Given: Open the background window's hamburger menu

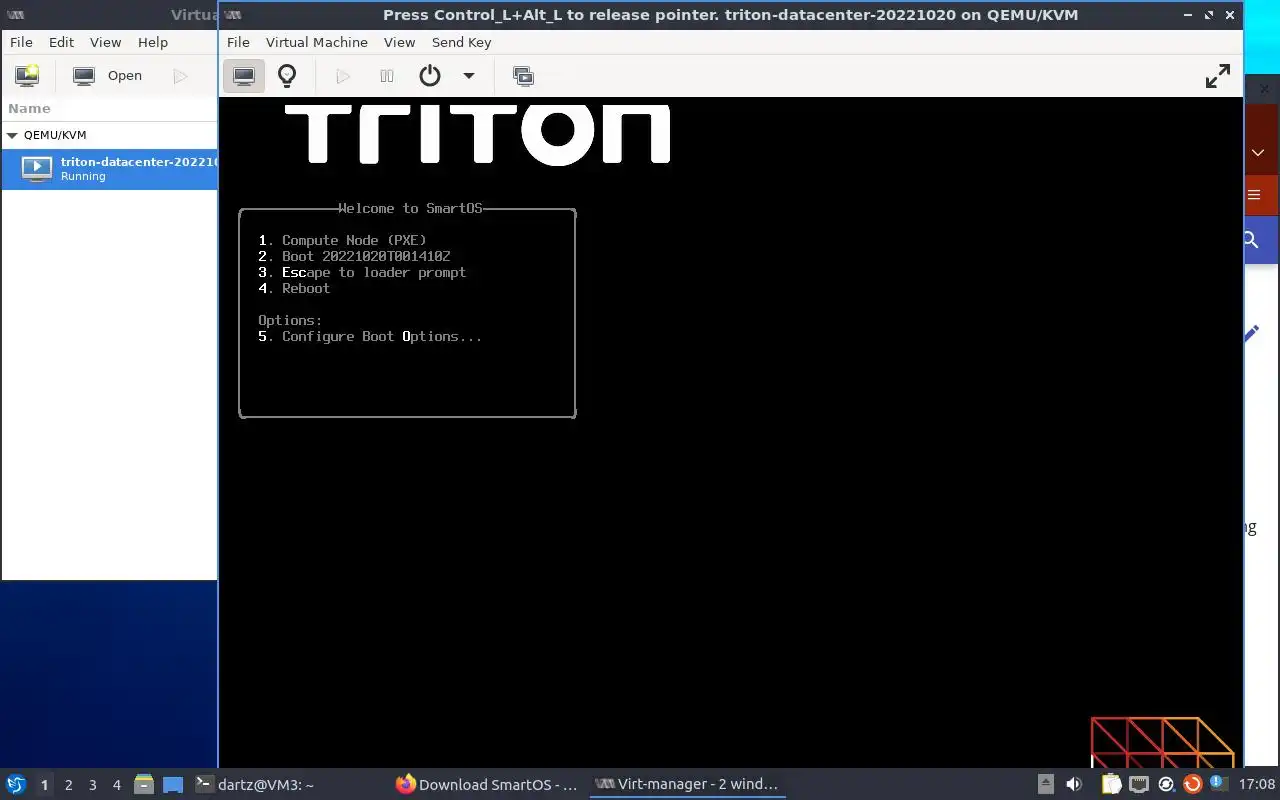Looking at the screenshot, I should point(1254,196).
